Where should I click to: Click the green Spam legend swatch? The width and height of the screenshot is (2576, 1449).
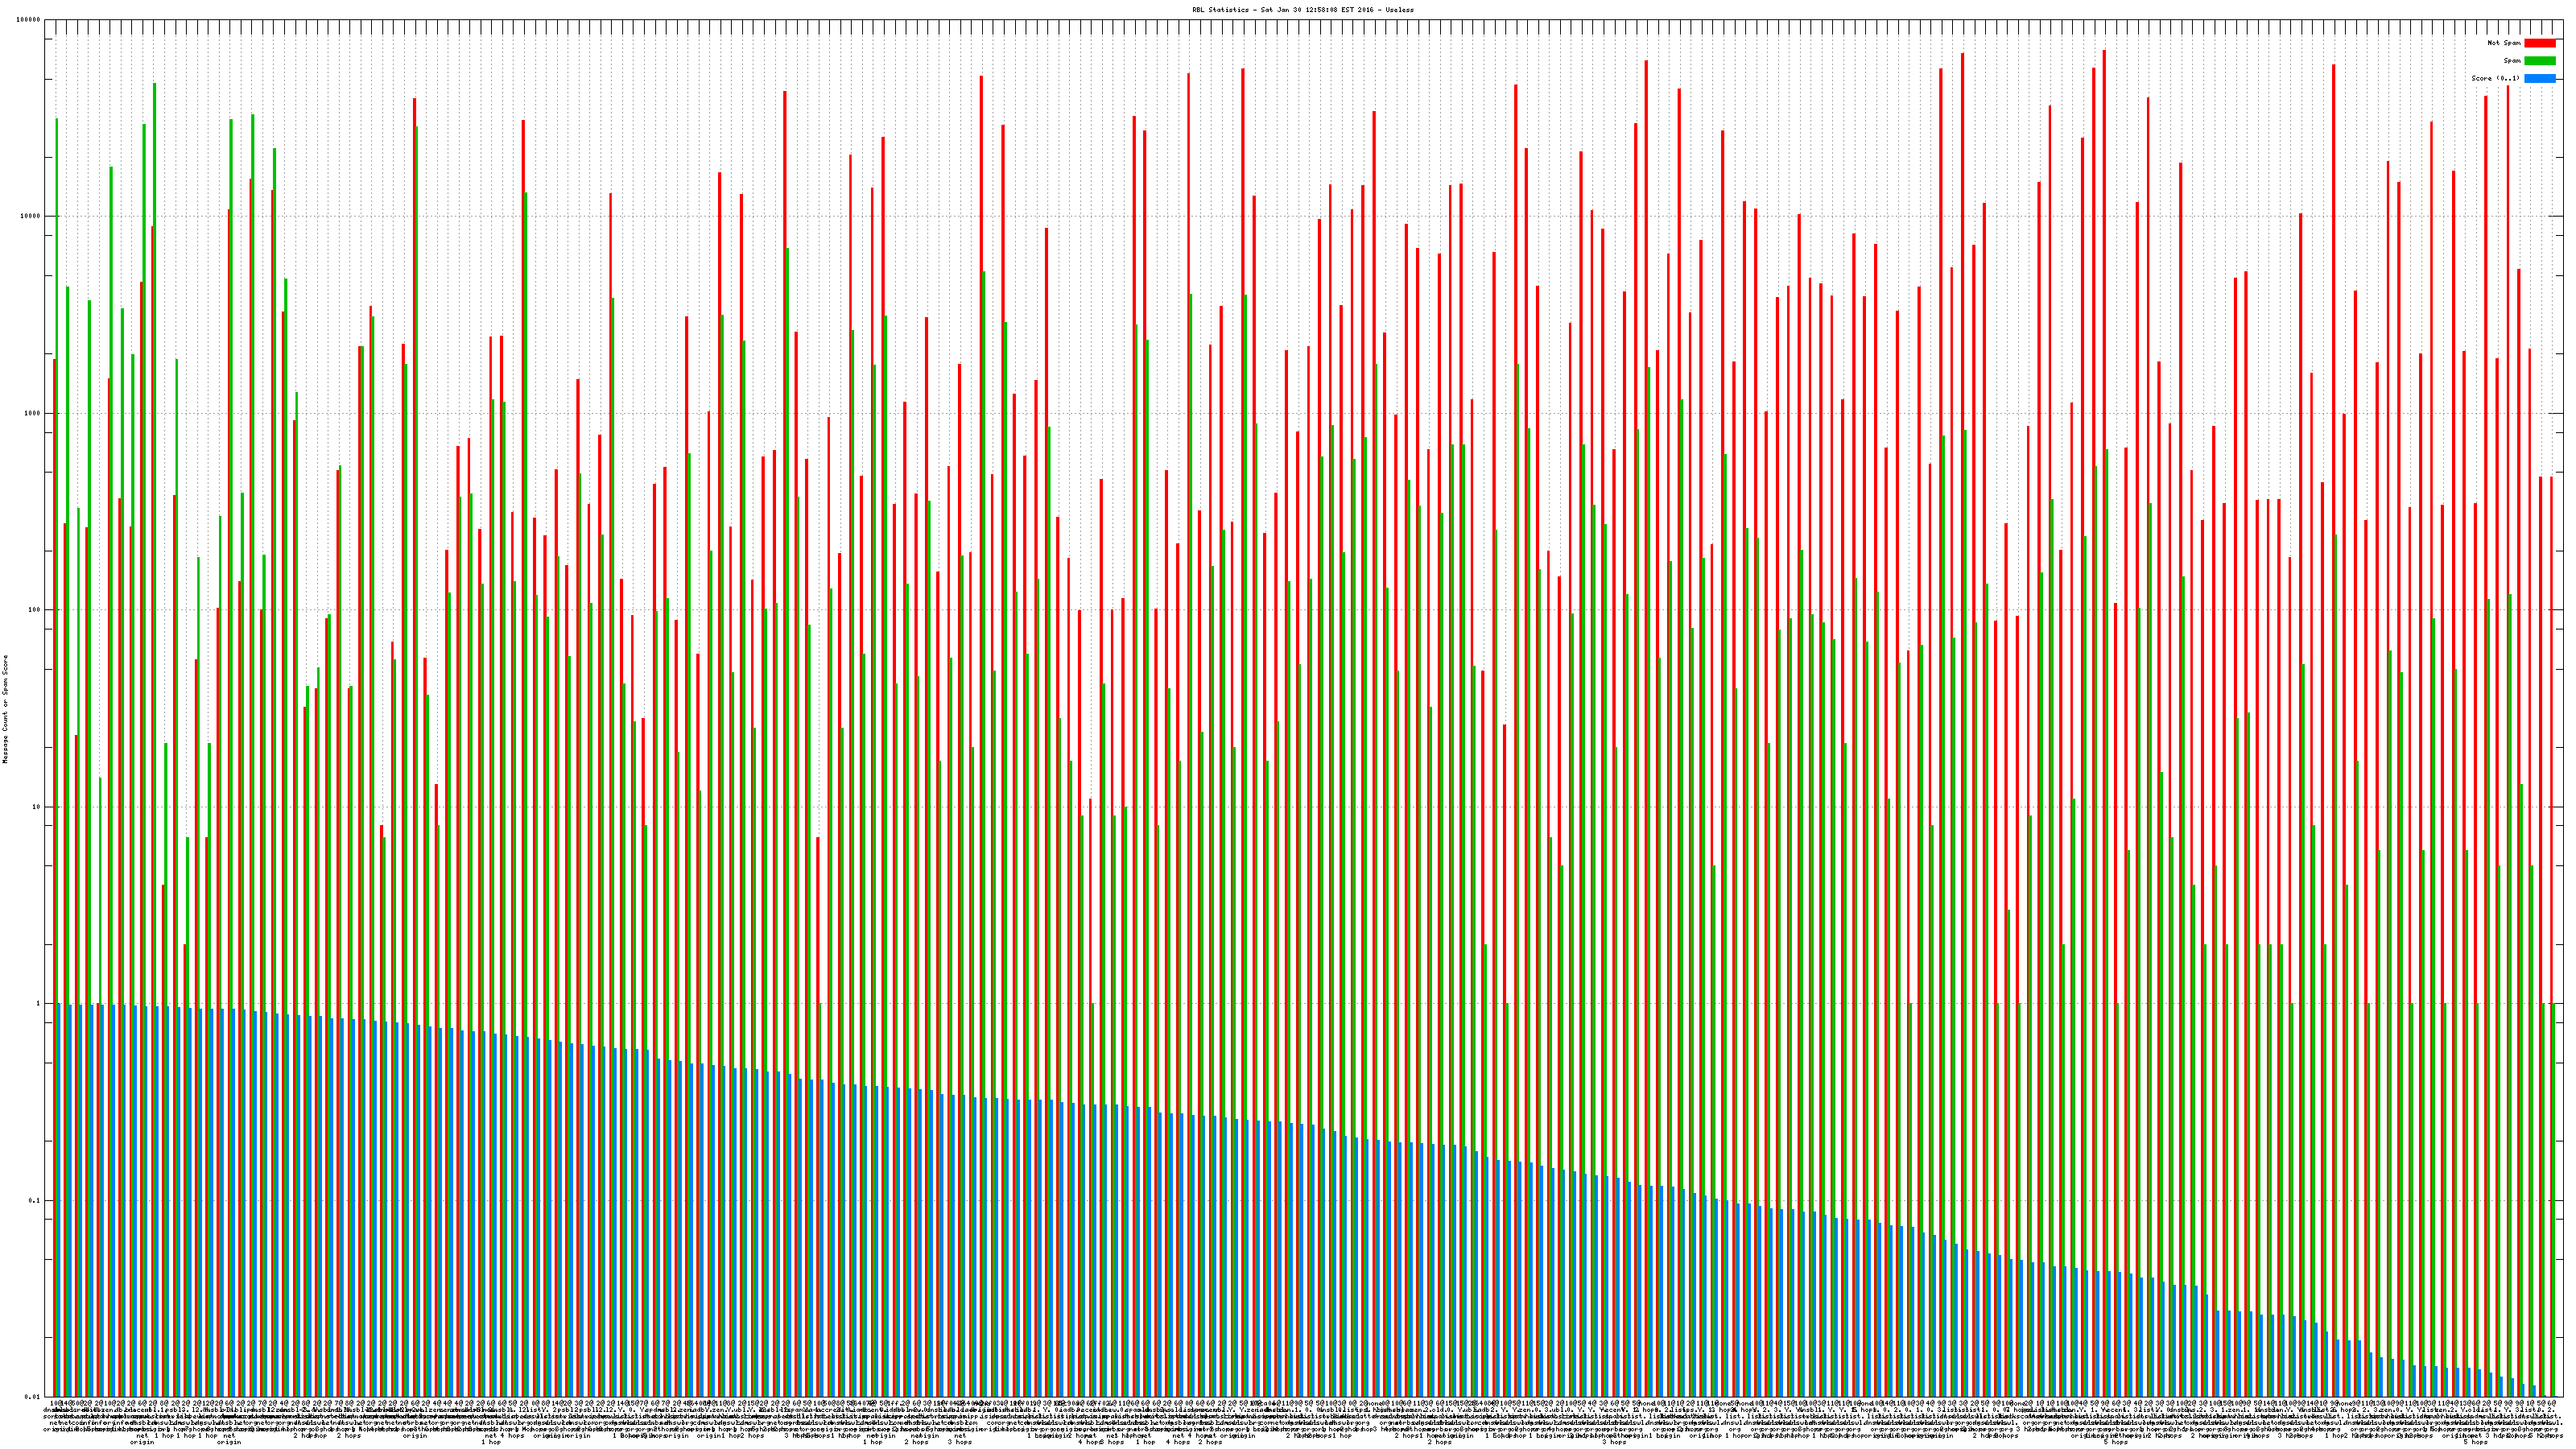pos(2539,61)
